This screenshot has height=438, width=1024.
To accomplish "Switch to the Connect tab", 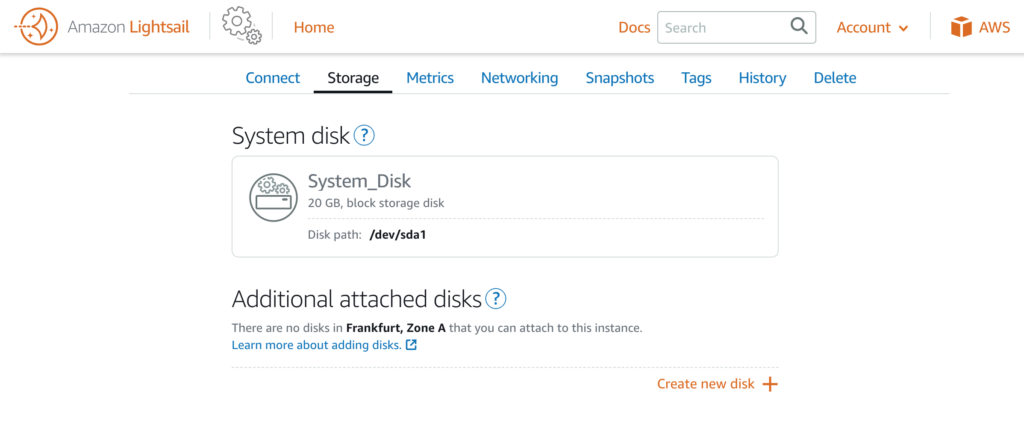I will [272, 78].
